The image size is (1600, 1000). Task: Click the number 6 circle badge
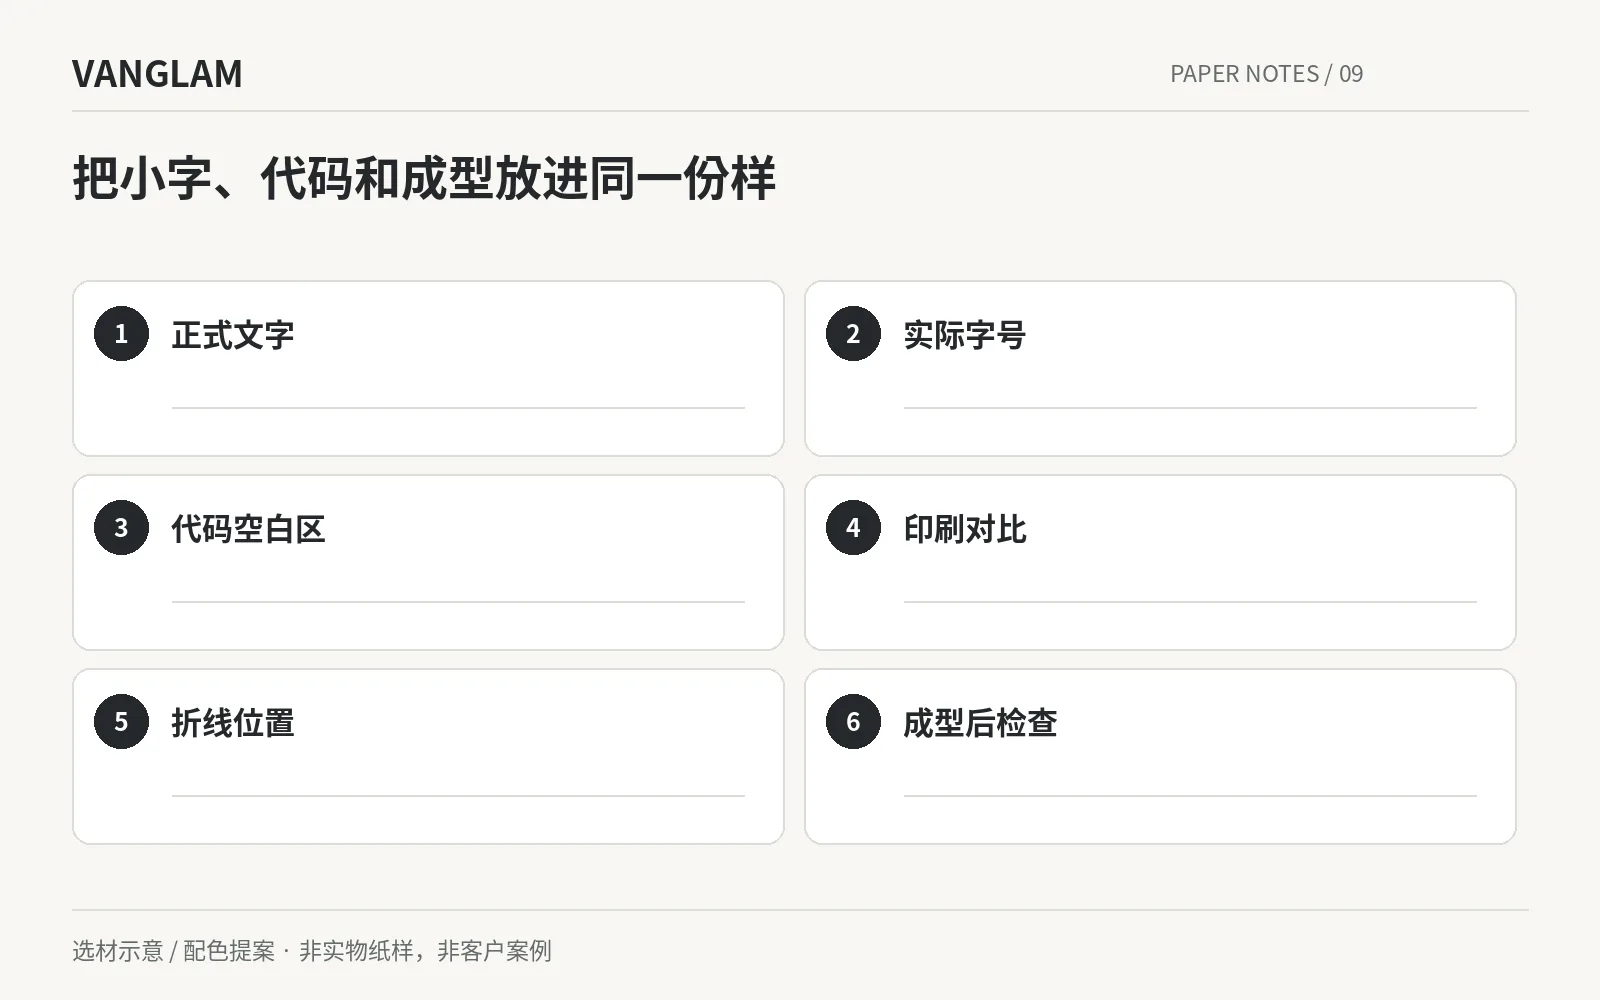point(853,722)
